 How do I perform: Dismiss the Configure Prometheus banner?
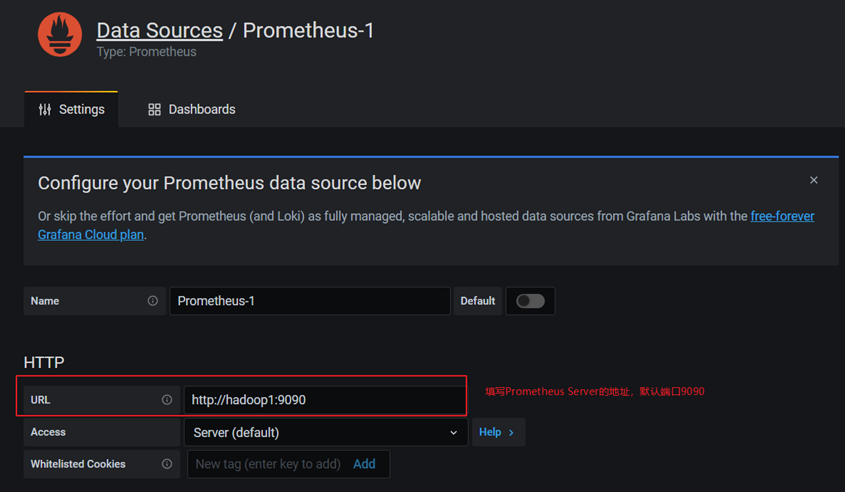pyautogui.click(x=814, y=180)
